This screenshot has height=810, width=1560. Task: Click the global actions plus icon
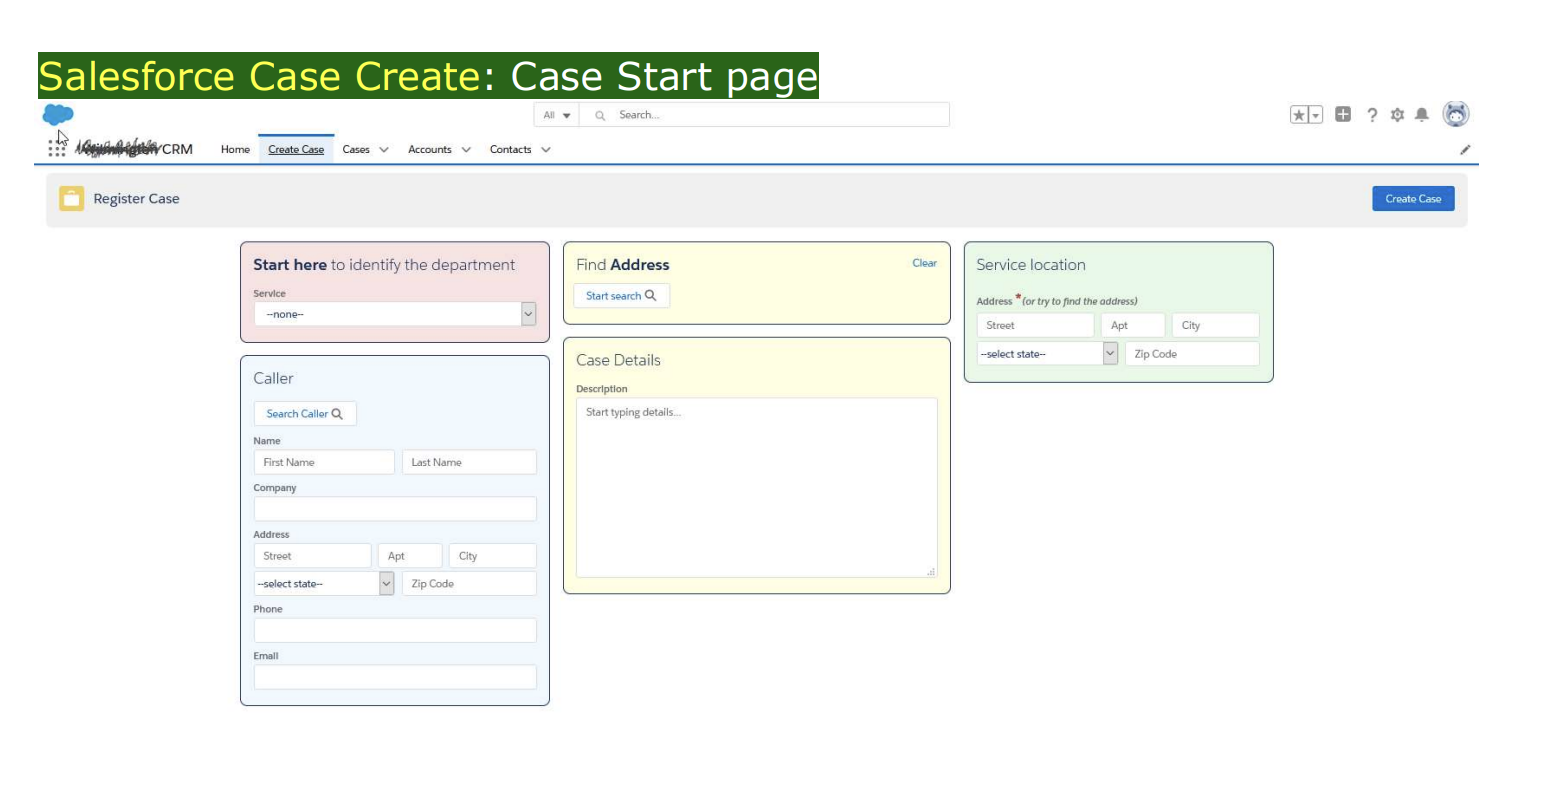click(x=1343, y=114)
